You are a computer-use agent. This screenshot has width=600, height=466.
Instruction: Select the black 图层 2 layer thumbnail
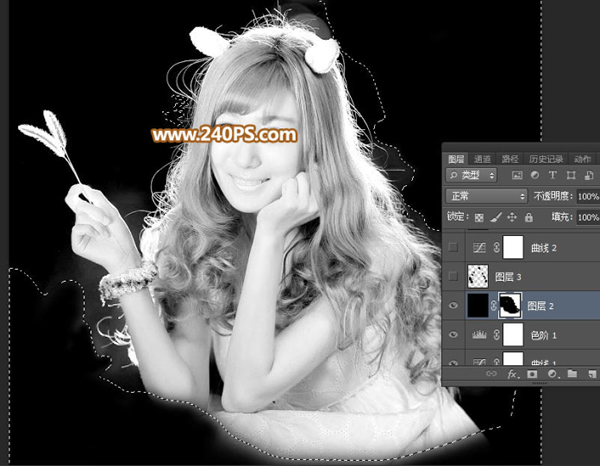pyautogui.click(x=478, y=305)
